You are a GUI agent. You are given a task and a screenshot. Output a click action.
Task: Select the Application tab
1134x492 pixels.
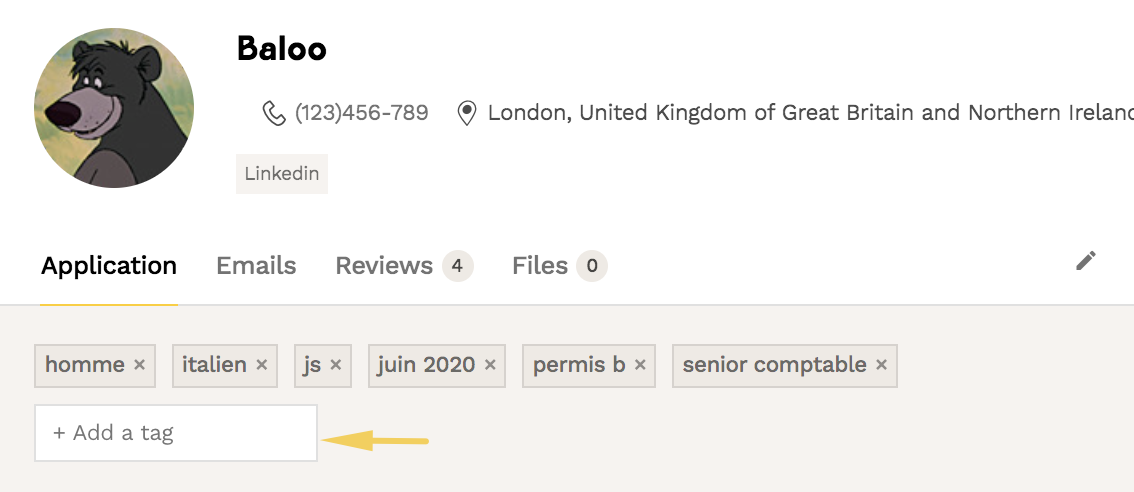(108, 266)
